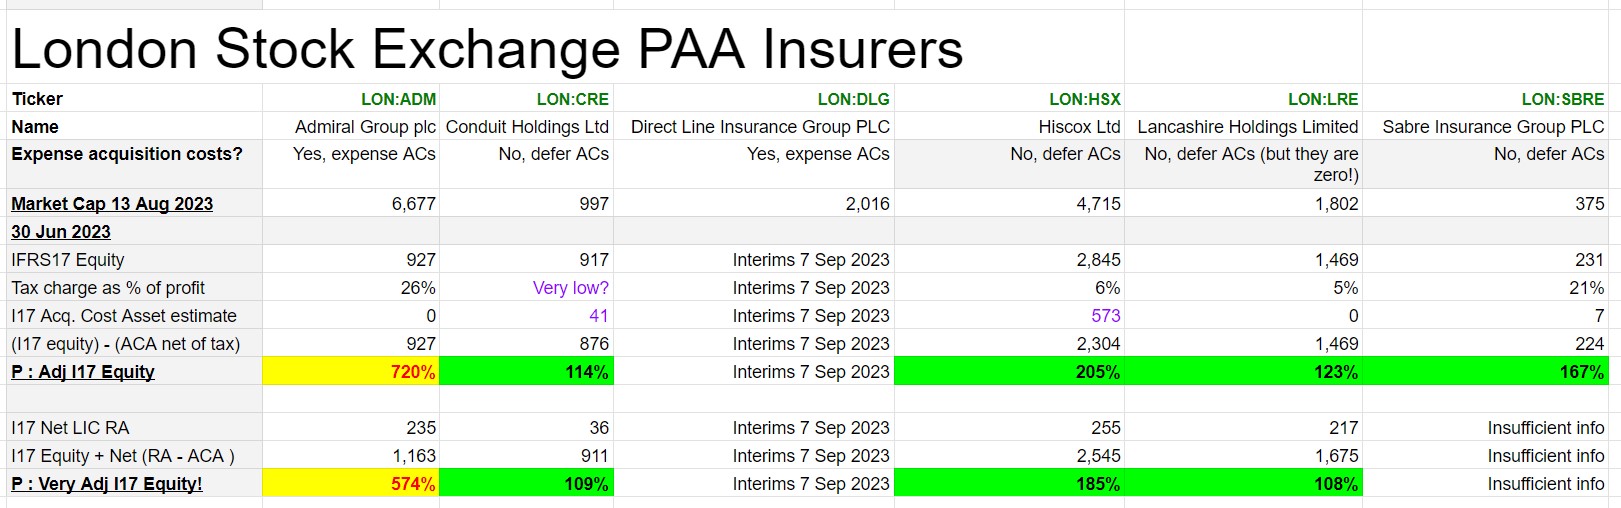Select the Market Cap 13 Aug 2023 row label
Viewport: 1621px width, 508px height.
click(112, 204)
